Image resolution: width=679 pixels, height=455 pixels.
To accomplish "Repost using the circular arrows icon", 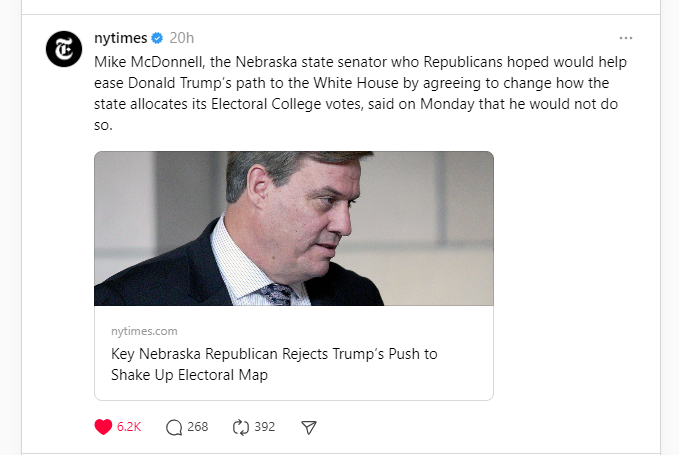I will (240, 427).
